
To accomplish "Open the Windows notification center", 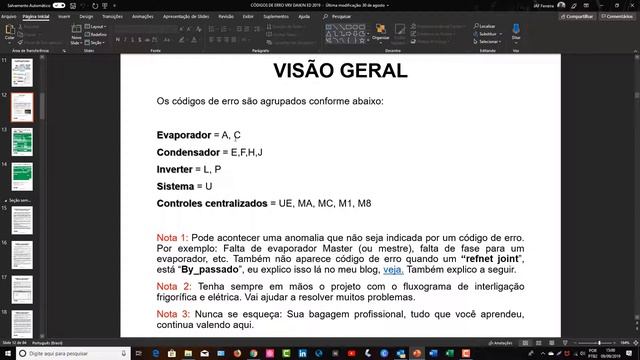I will (629, 353).
